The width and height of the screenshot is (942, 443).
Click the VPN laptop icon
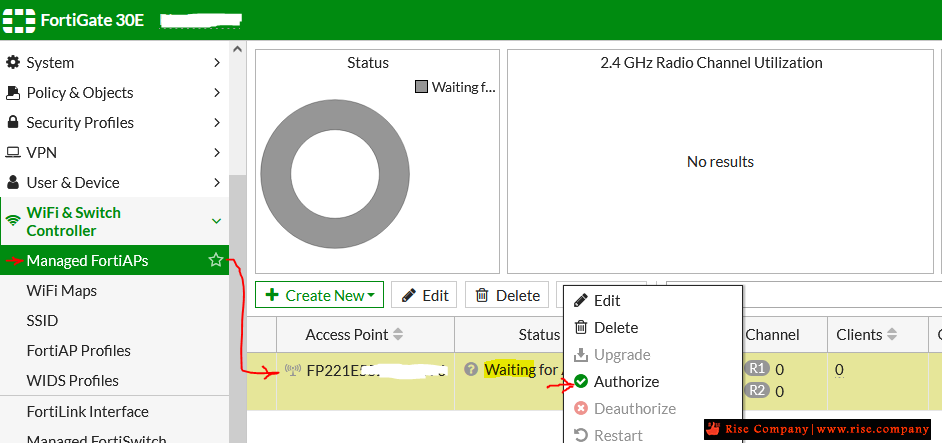(x=13, y=153)
